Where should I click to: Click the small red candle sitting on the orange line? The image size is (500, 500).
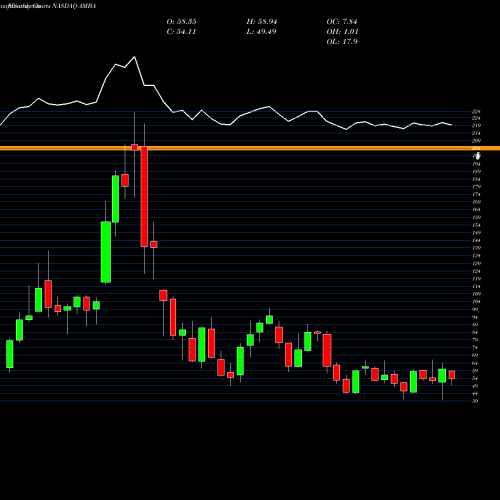click(x=135, y=147)
